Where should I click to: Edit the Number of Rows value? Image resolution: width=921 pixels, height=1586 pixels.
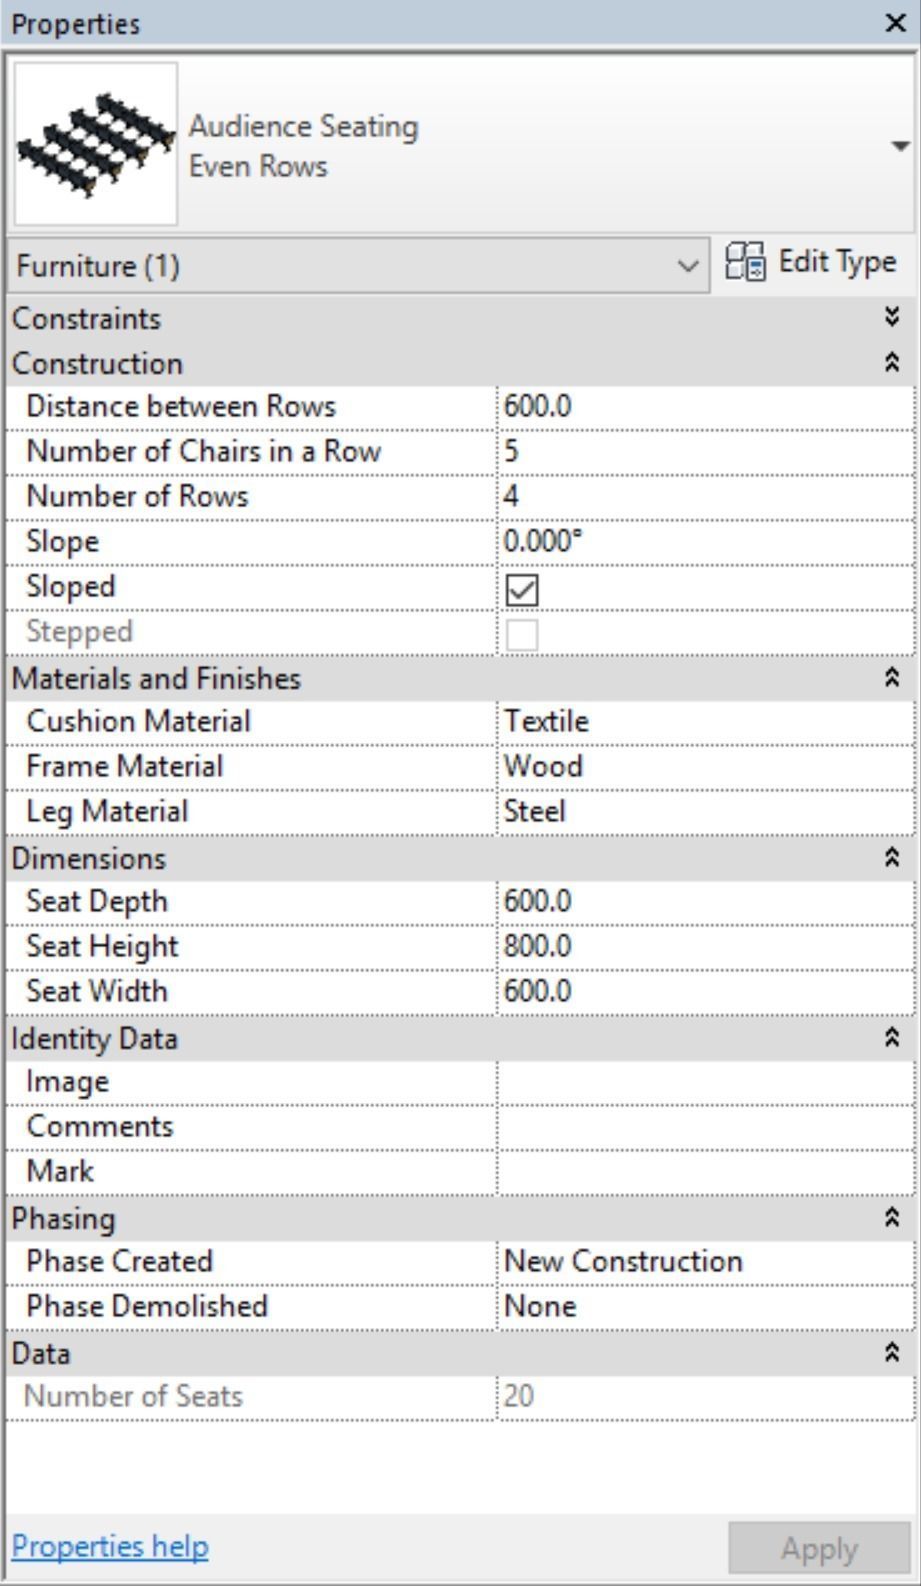(704, 497)
